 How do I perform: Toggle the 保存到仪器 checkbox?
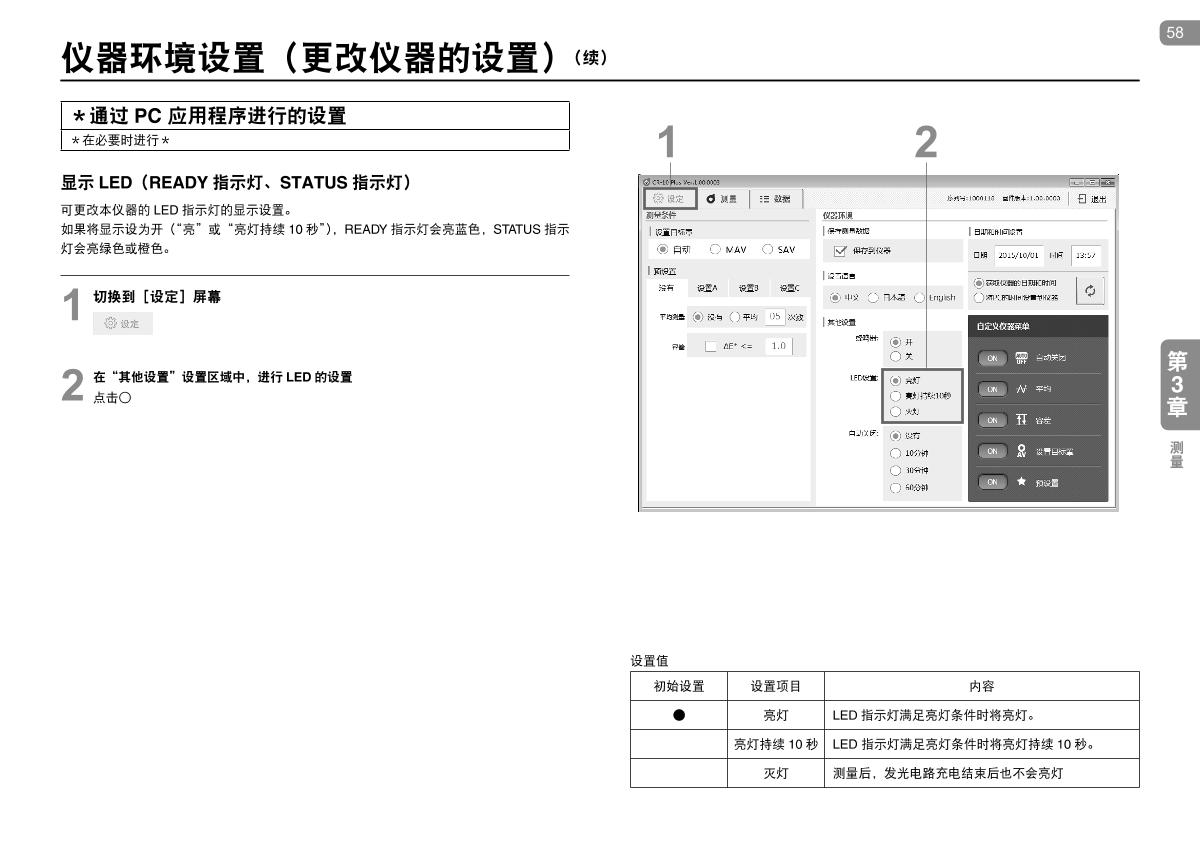(841, 250)
